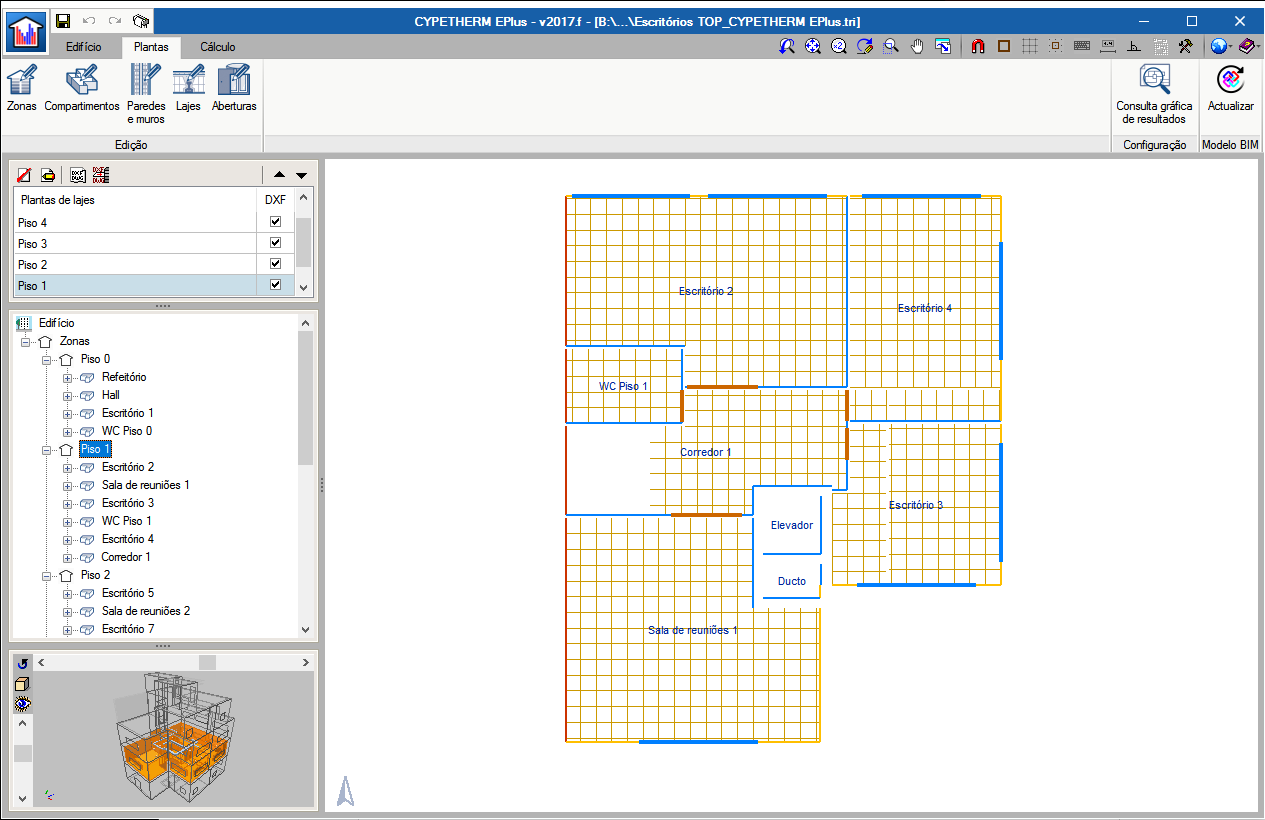Collapse the Zonas tree node
The height and width of the screenshot is (820, 1265).
[25, 342]
